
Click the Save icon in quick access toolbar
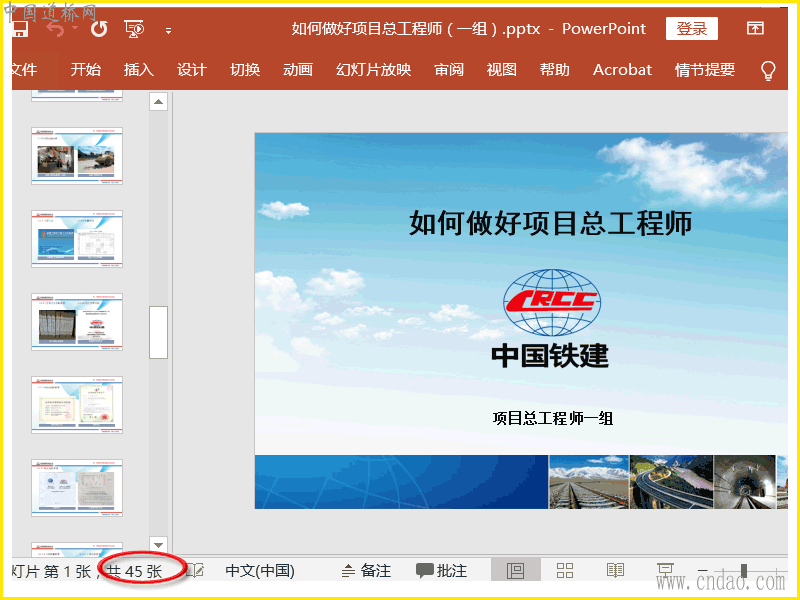point(20,29)
